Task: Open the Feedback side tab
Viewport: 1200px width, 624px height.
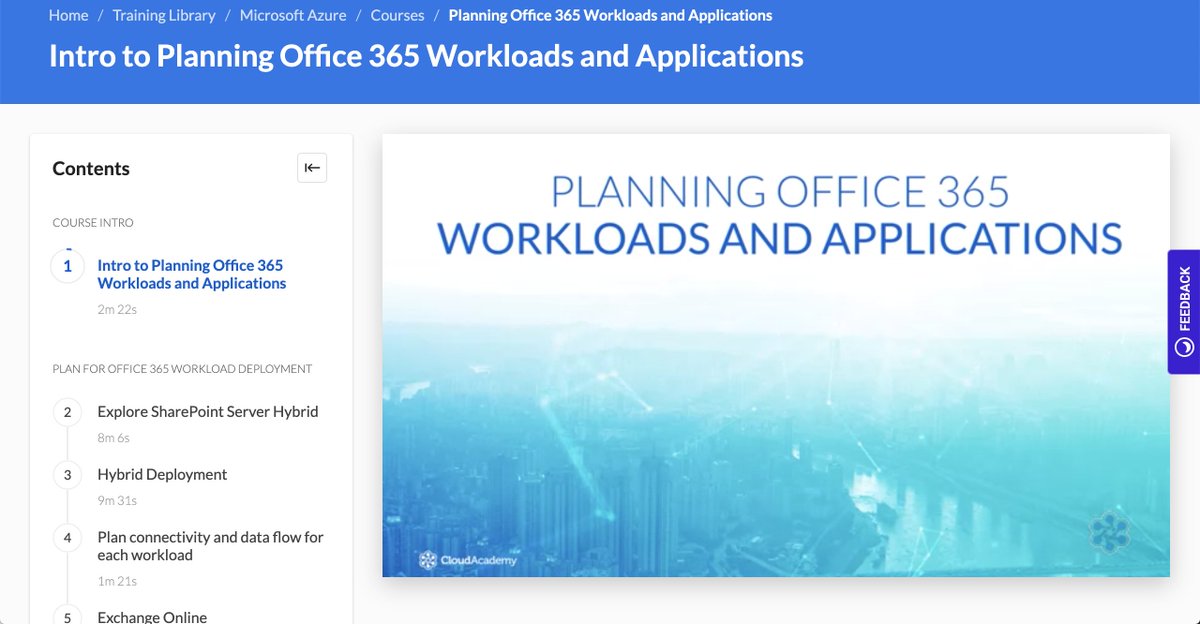Action: click(x=1184, y=312)
